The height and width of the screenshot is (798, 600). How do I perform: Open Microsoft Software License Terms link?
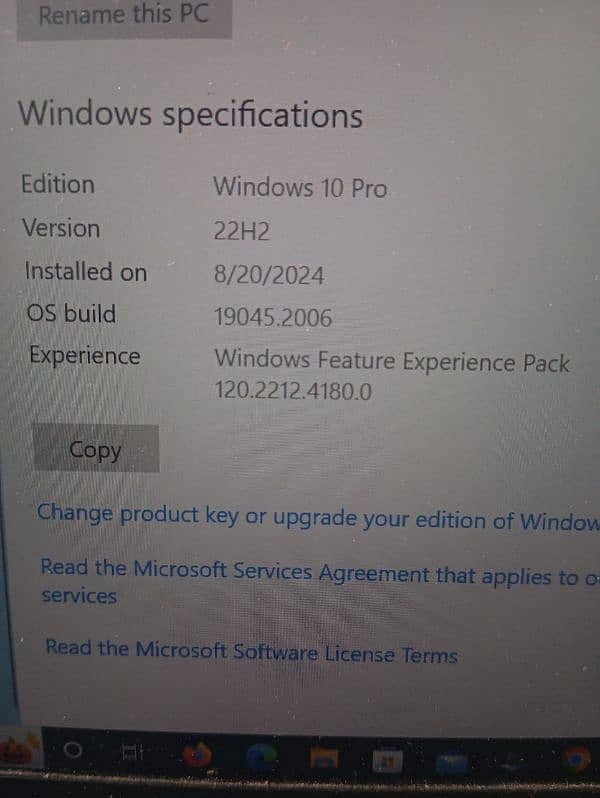(251, 652)
